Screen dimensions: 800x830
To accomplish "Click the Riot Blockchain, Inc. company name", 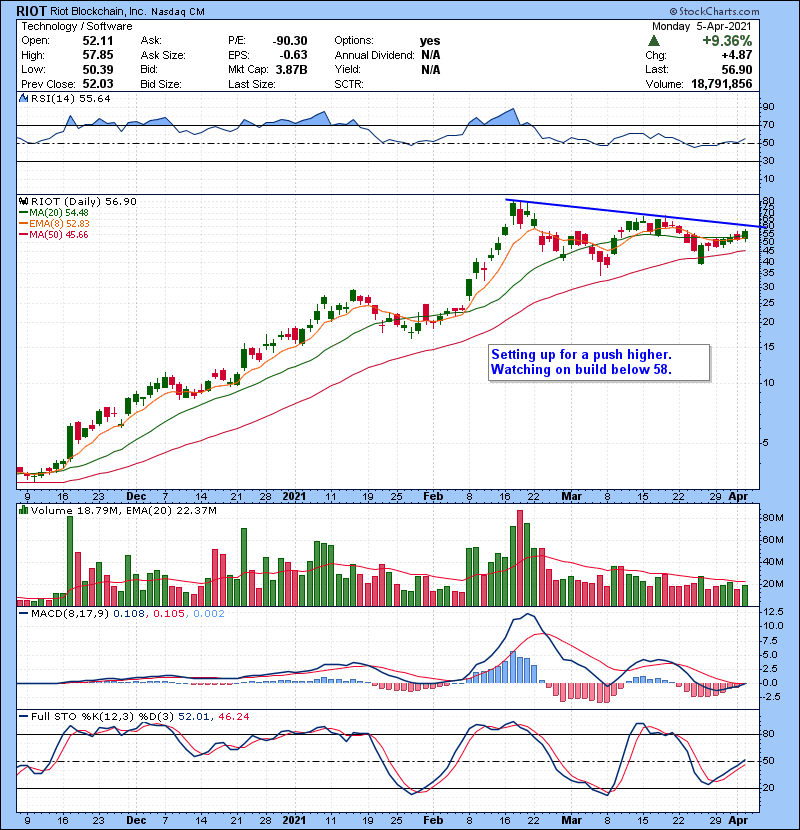I will point(98,12).
